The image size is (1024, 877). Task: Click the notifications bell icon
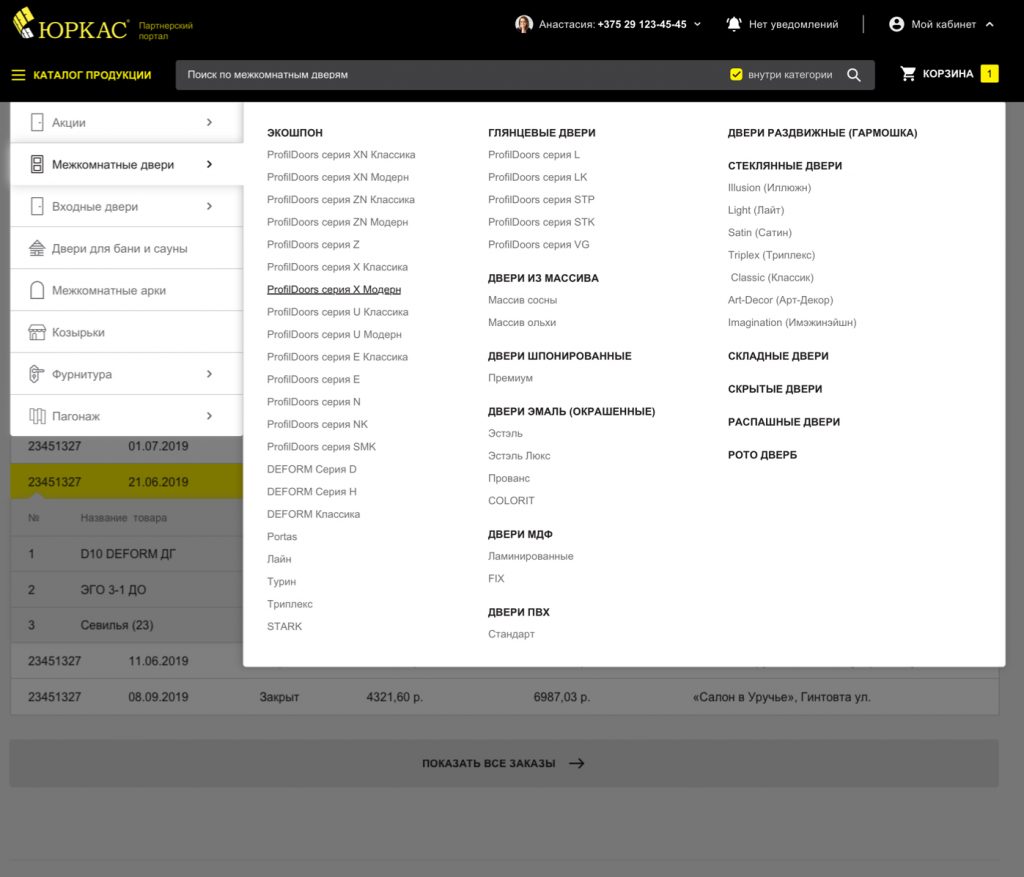coord(734,24)
